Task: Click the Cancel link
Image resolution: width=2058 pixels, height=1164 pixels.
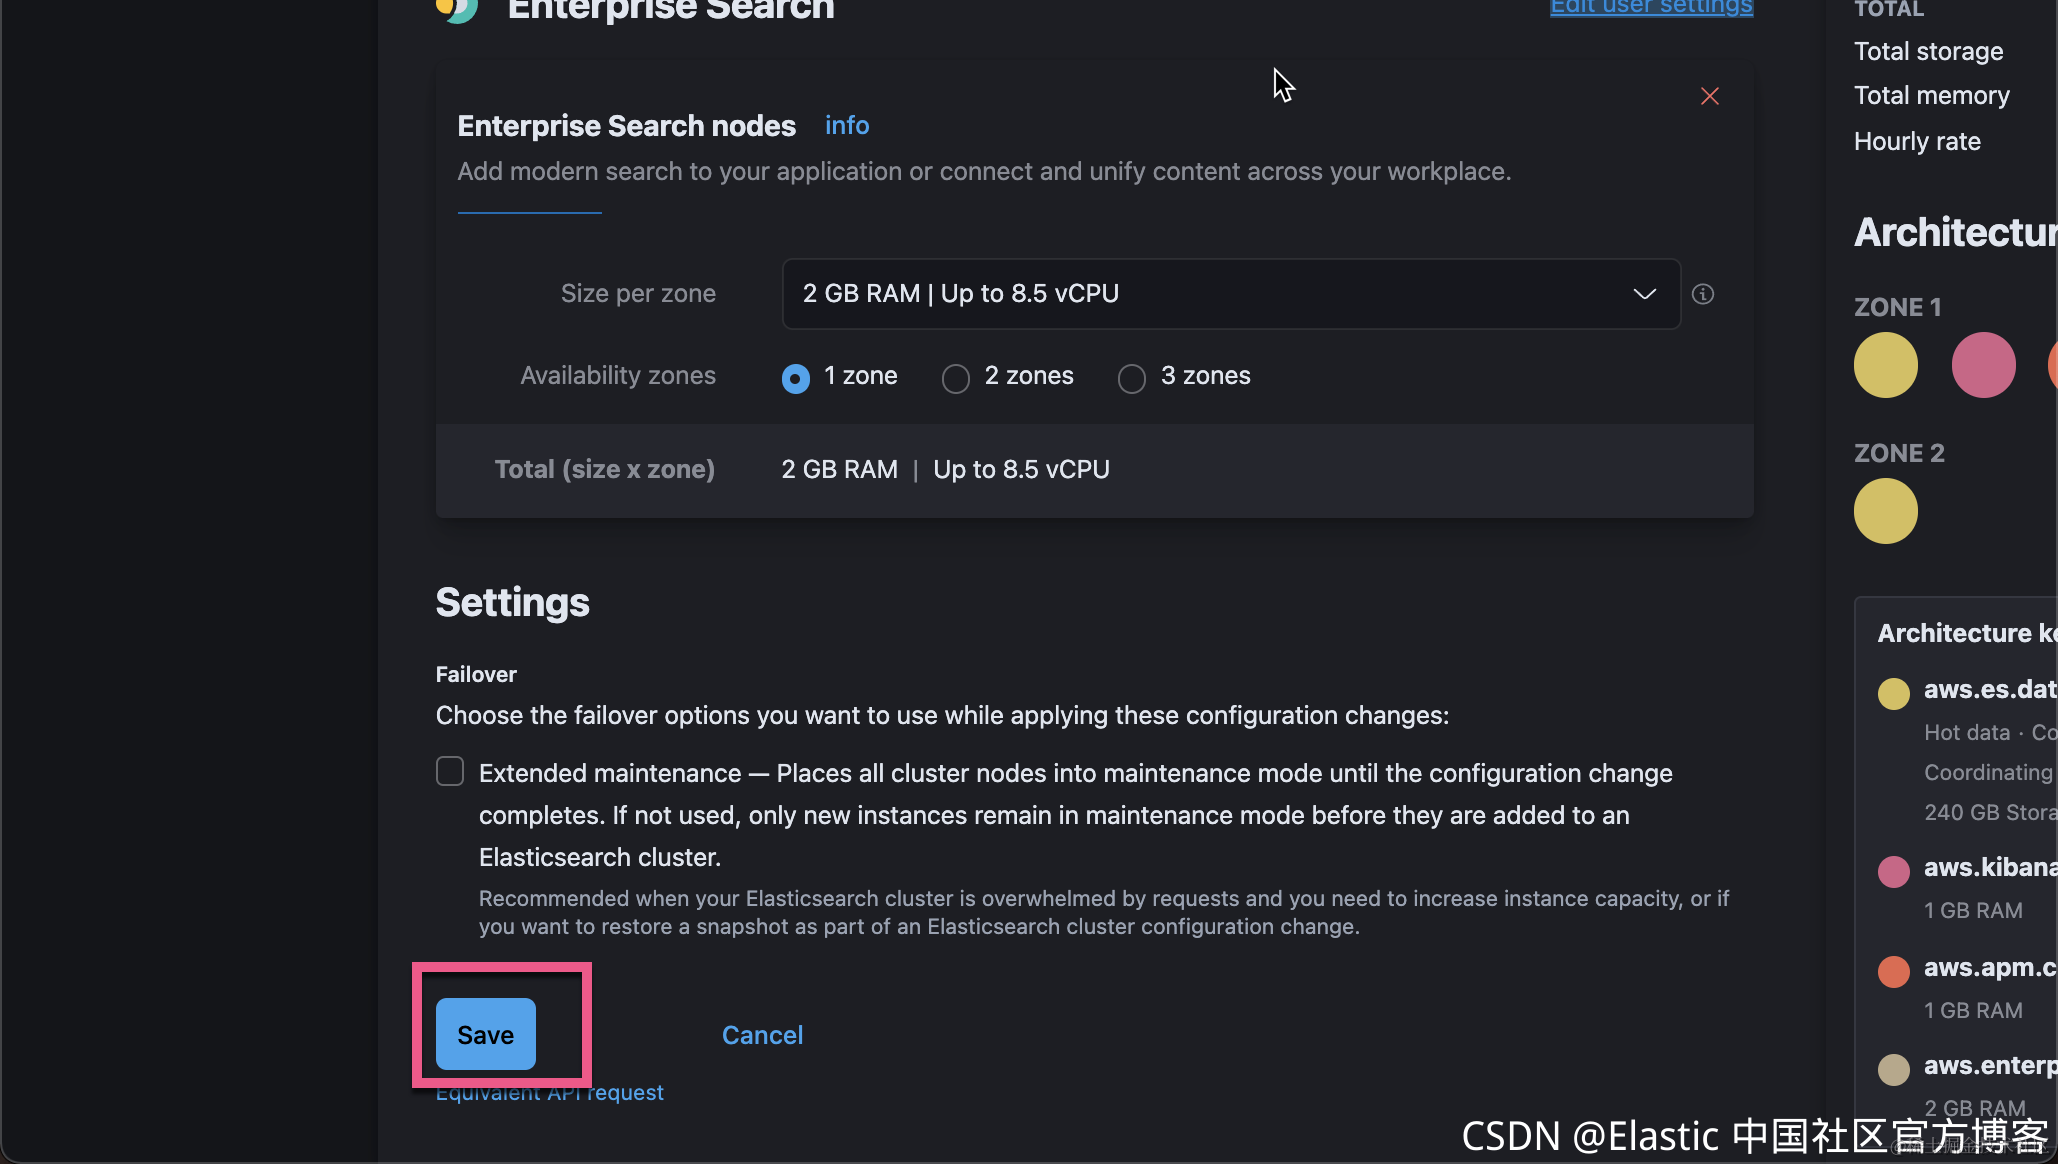Action: click(x=762, y=1035)
